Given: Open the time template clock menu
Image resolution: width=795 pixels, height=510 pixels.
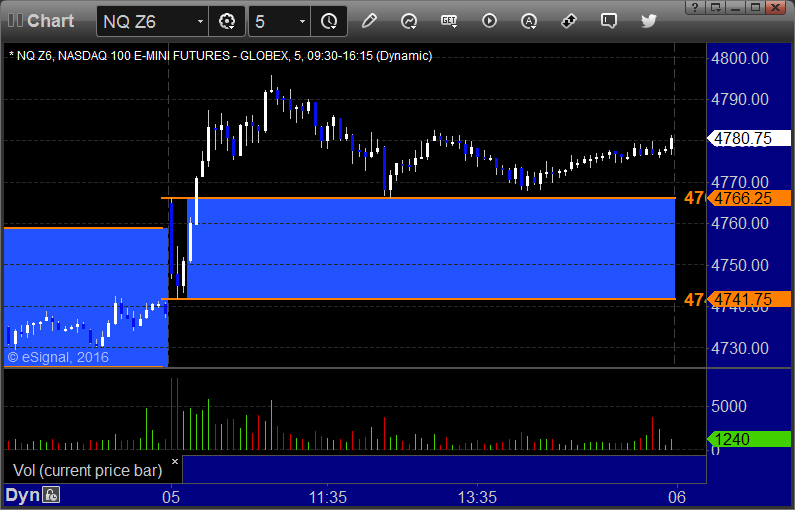Looking at the screenshot, I should tap(329, 21).
